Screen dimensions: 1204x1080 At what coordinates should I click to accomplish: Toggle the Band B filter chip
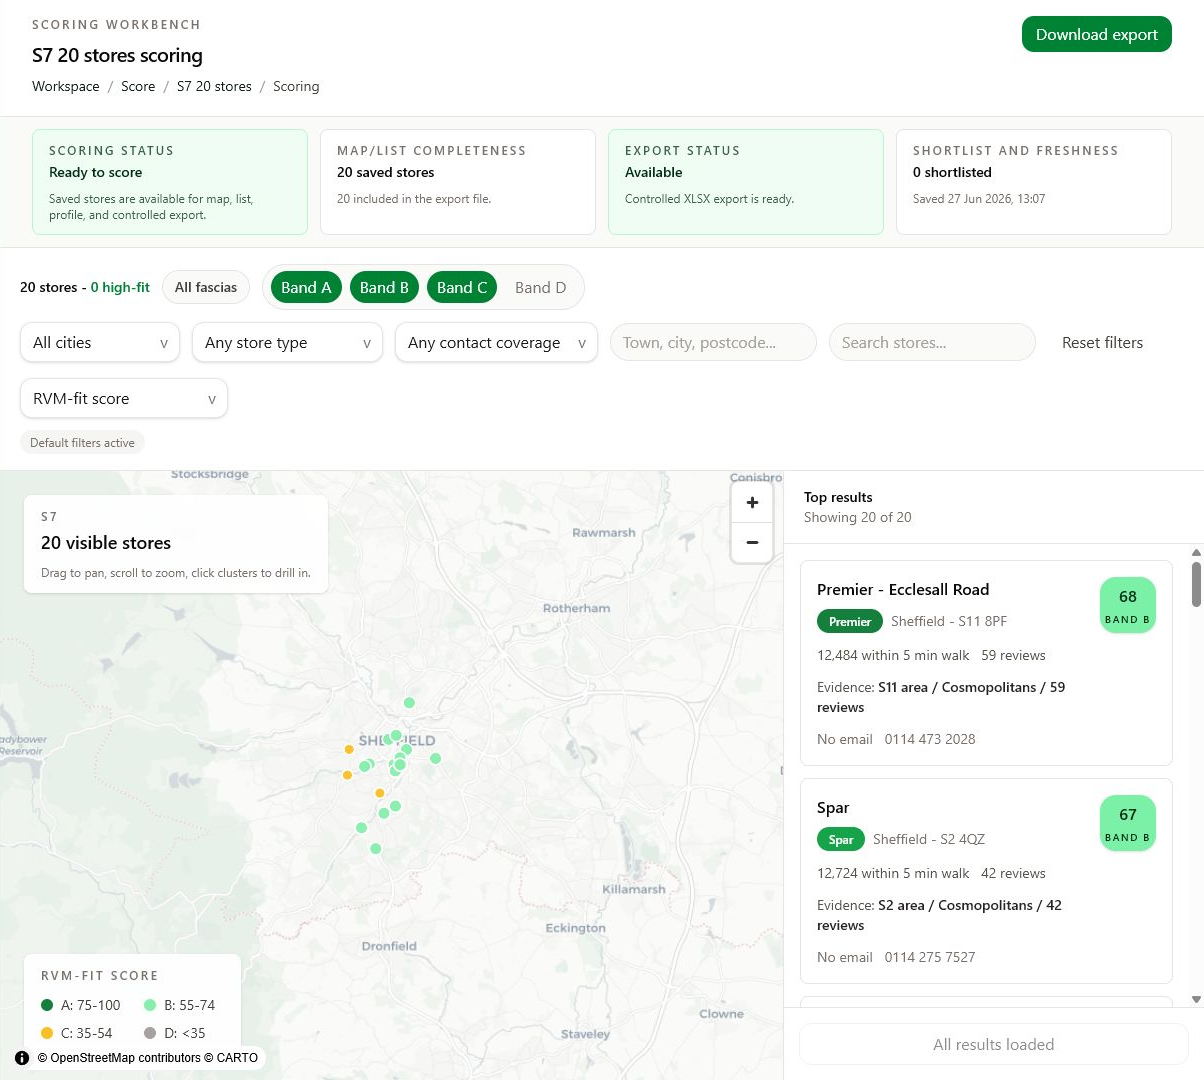tap(384, 288)
